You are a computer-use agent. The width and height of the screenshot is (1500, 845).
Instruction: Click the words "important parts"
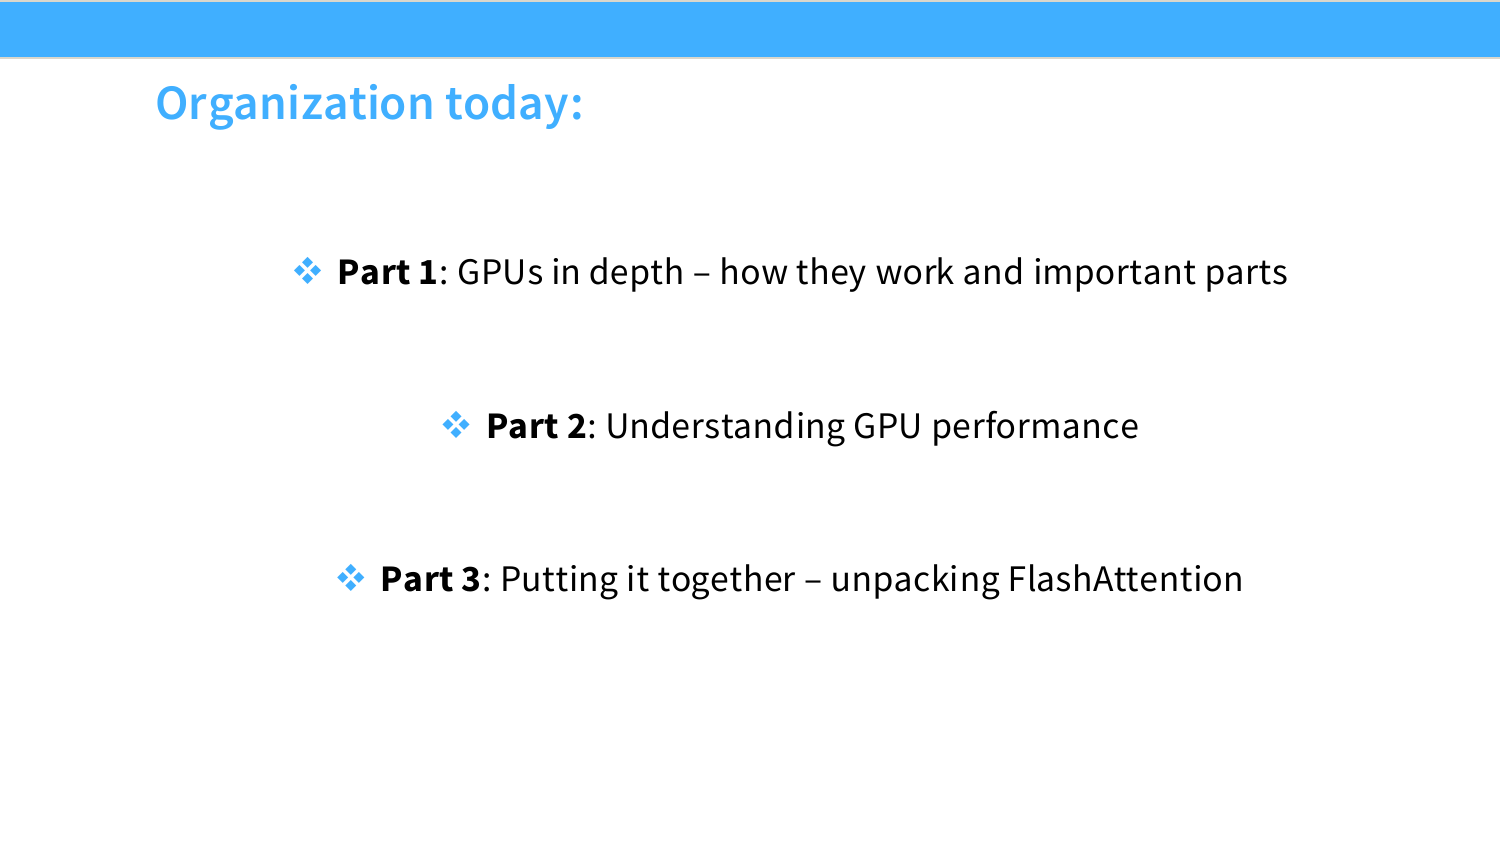(1160, 272)
